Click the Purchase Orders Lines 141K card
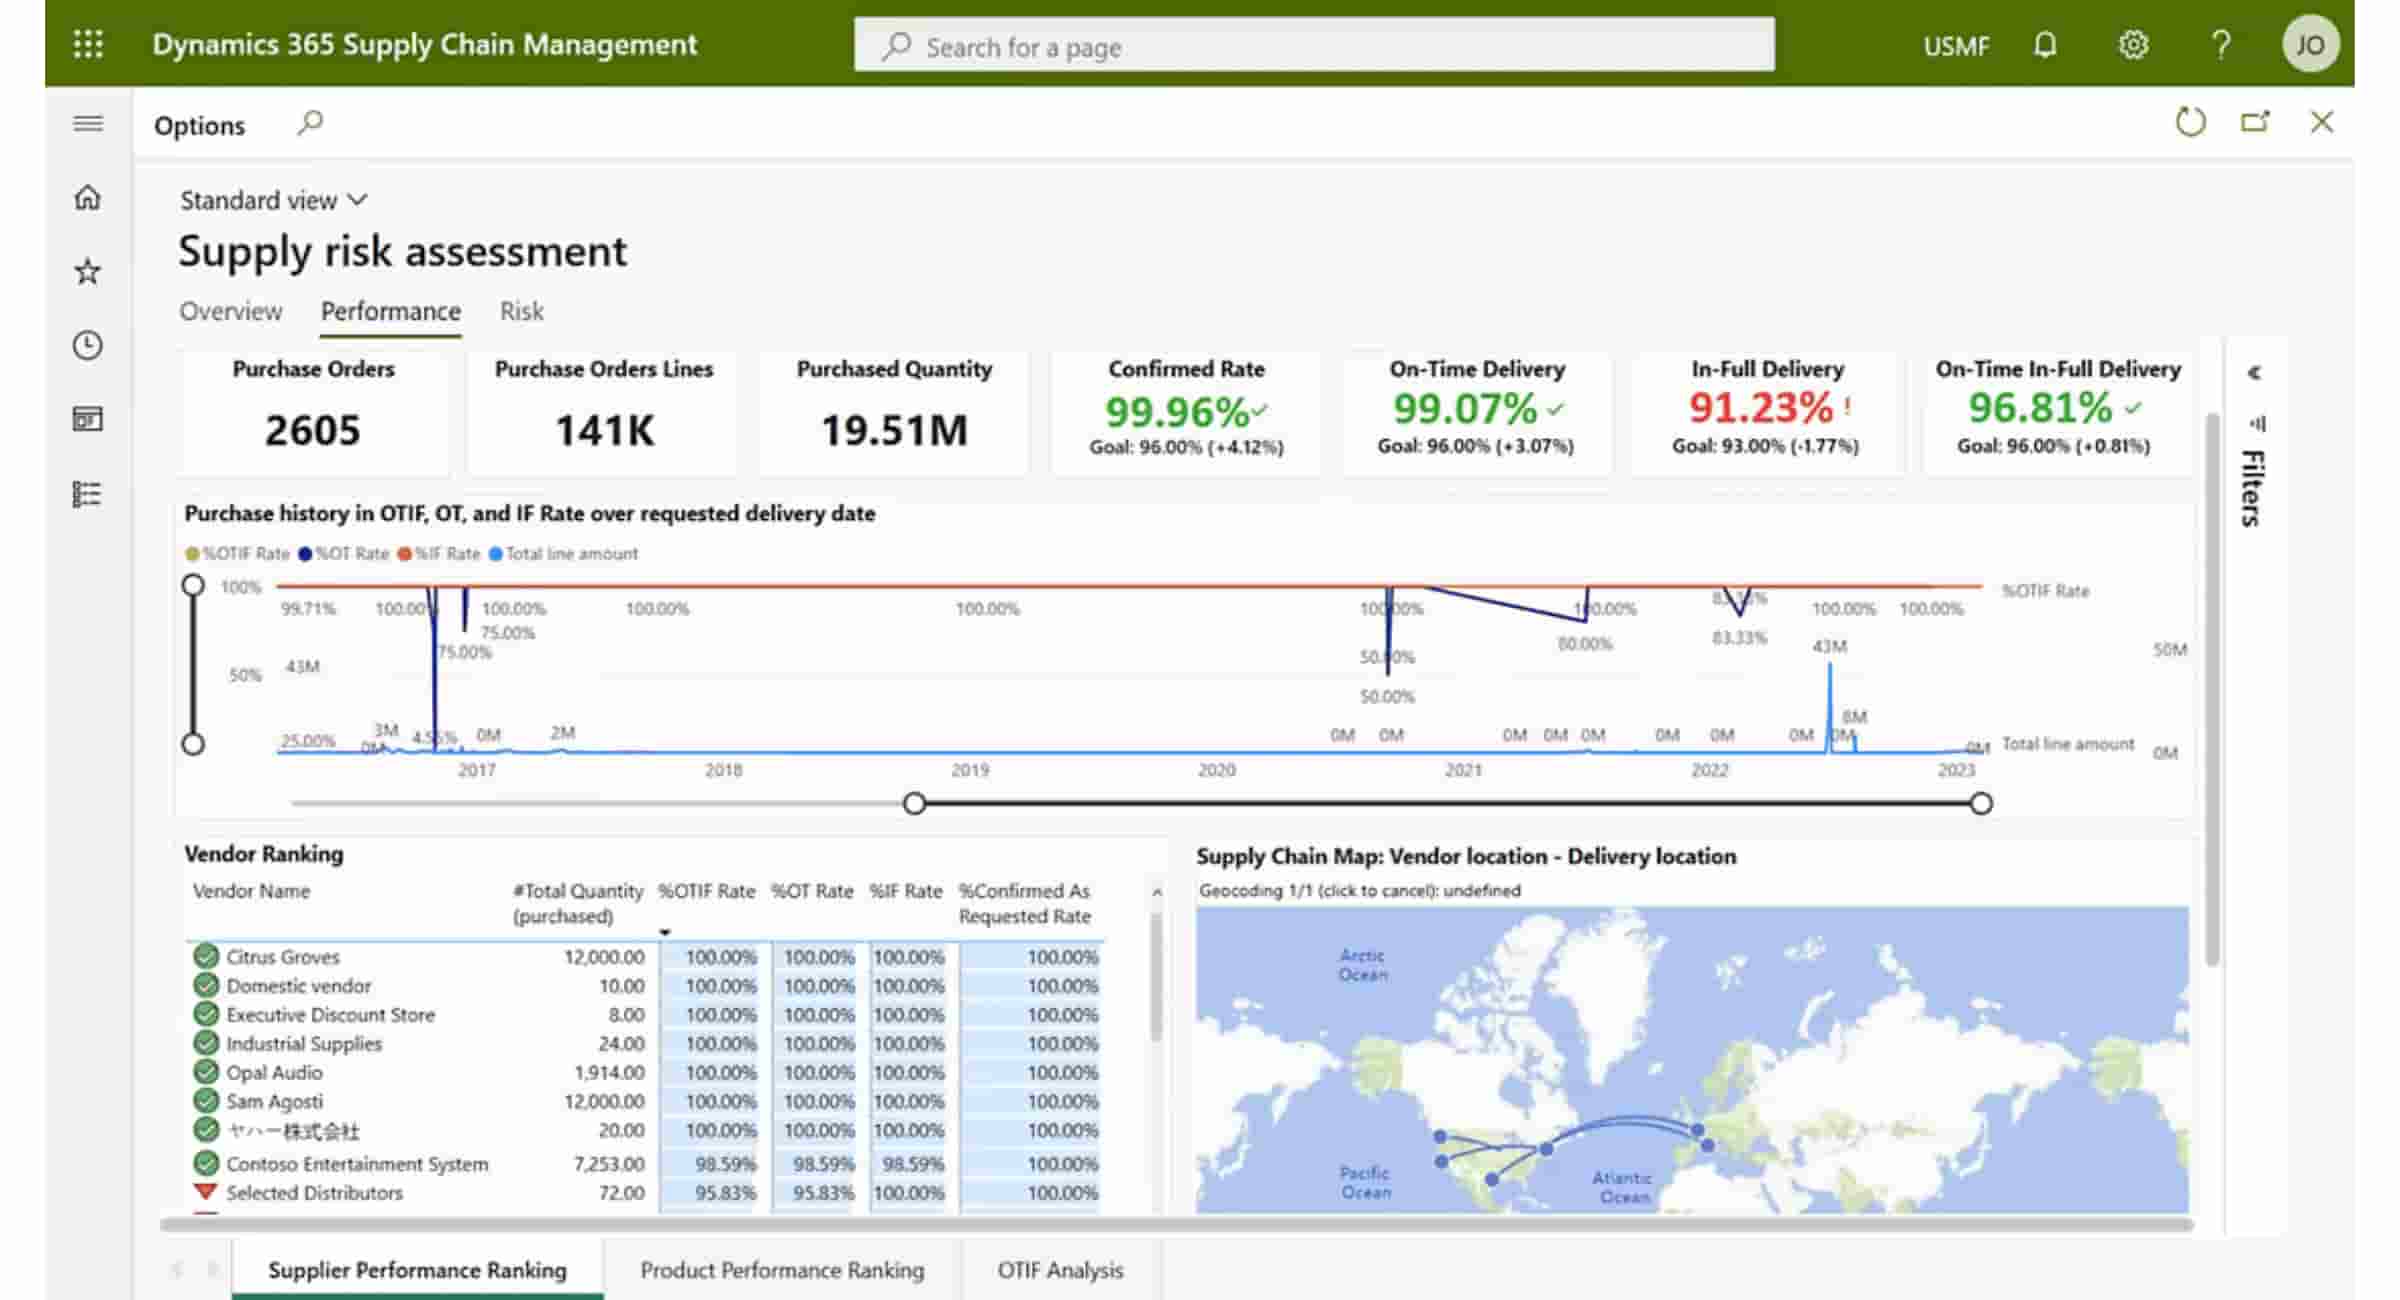2400x1300 pixels. (603, 412)
